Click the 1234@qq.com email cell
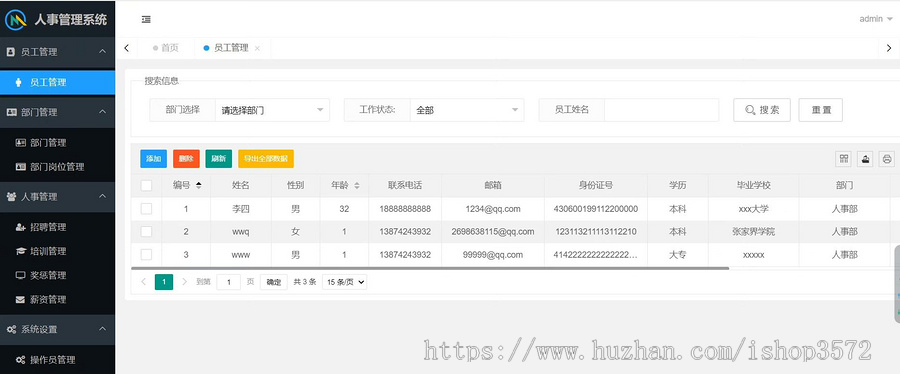900x374 pixels. click(493, 209)
